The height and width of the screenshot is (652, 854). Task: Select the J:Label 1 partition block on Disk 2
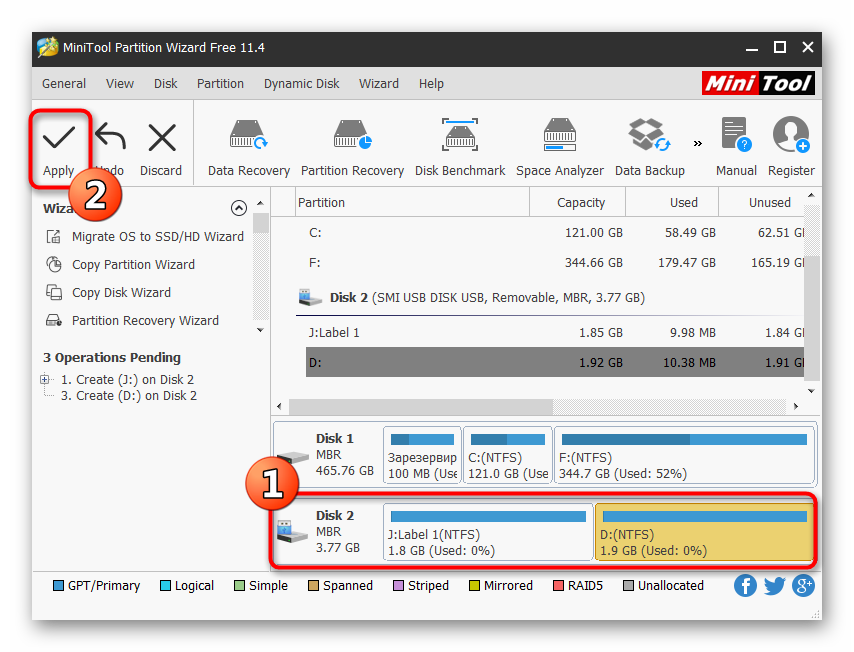pyautogui.click(x=488, y=532)
